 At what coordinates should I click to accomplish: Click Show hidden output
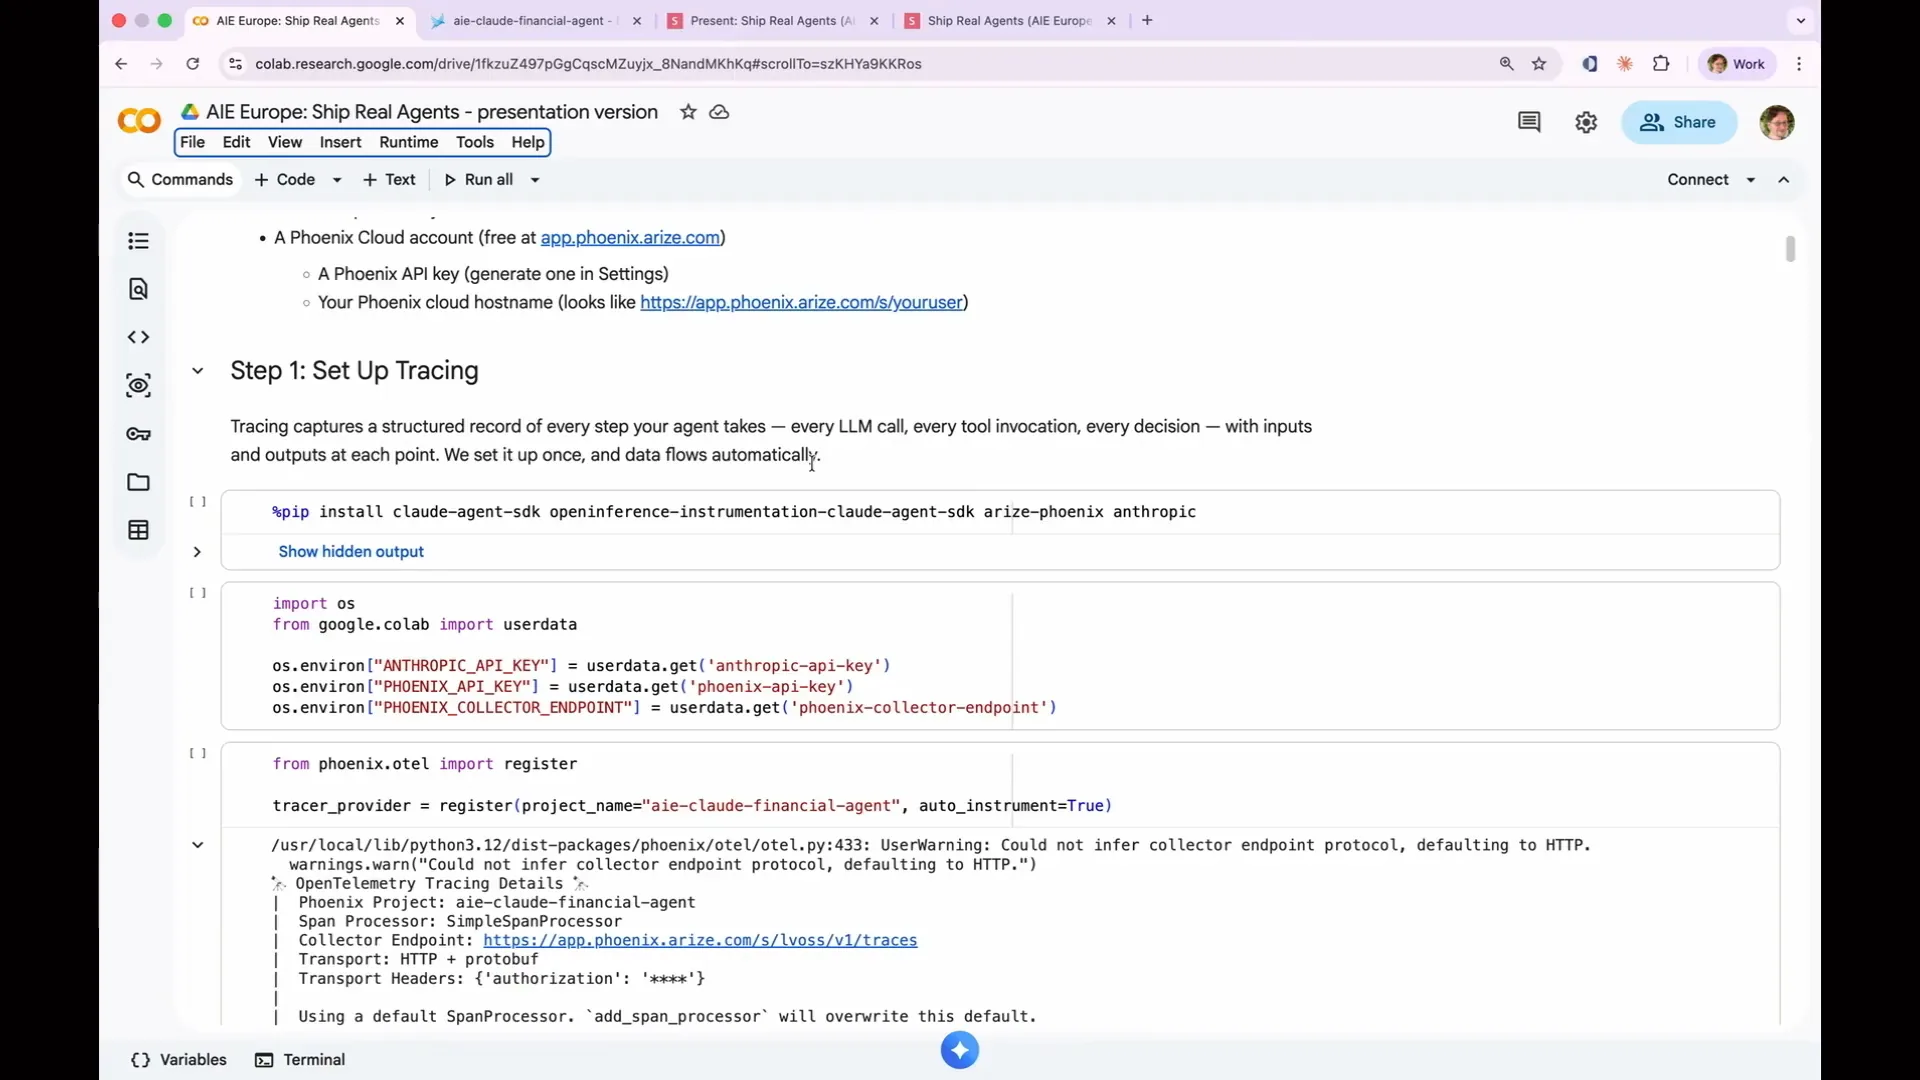[351, 552]
